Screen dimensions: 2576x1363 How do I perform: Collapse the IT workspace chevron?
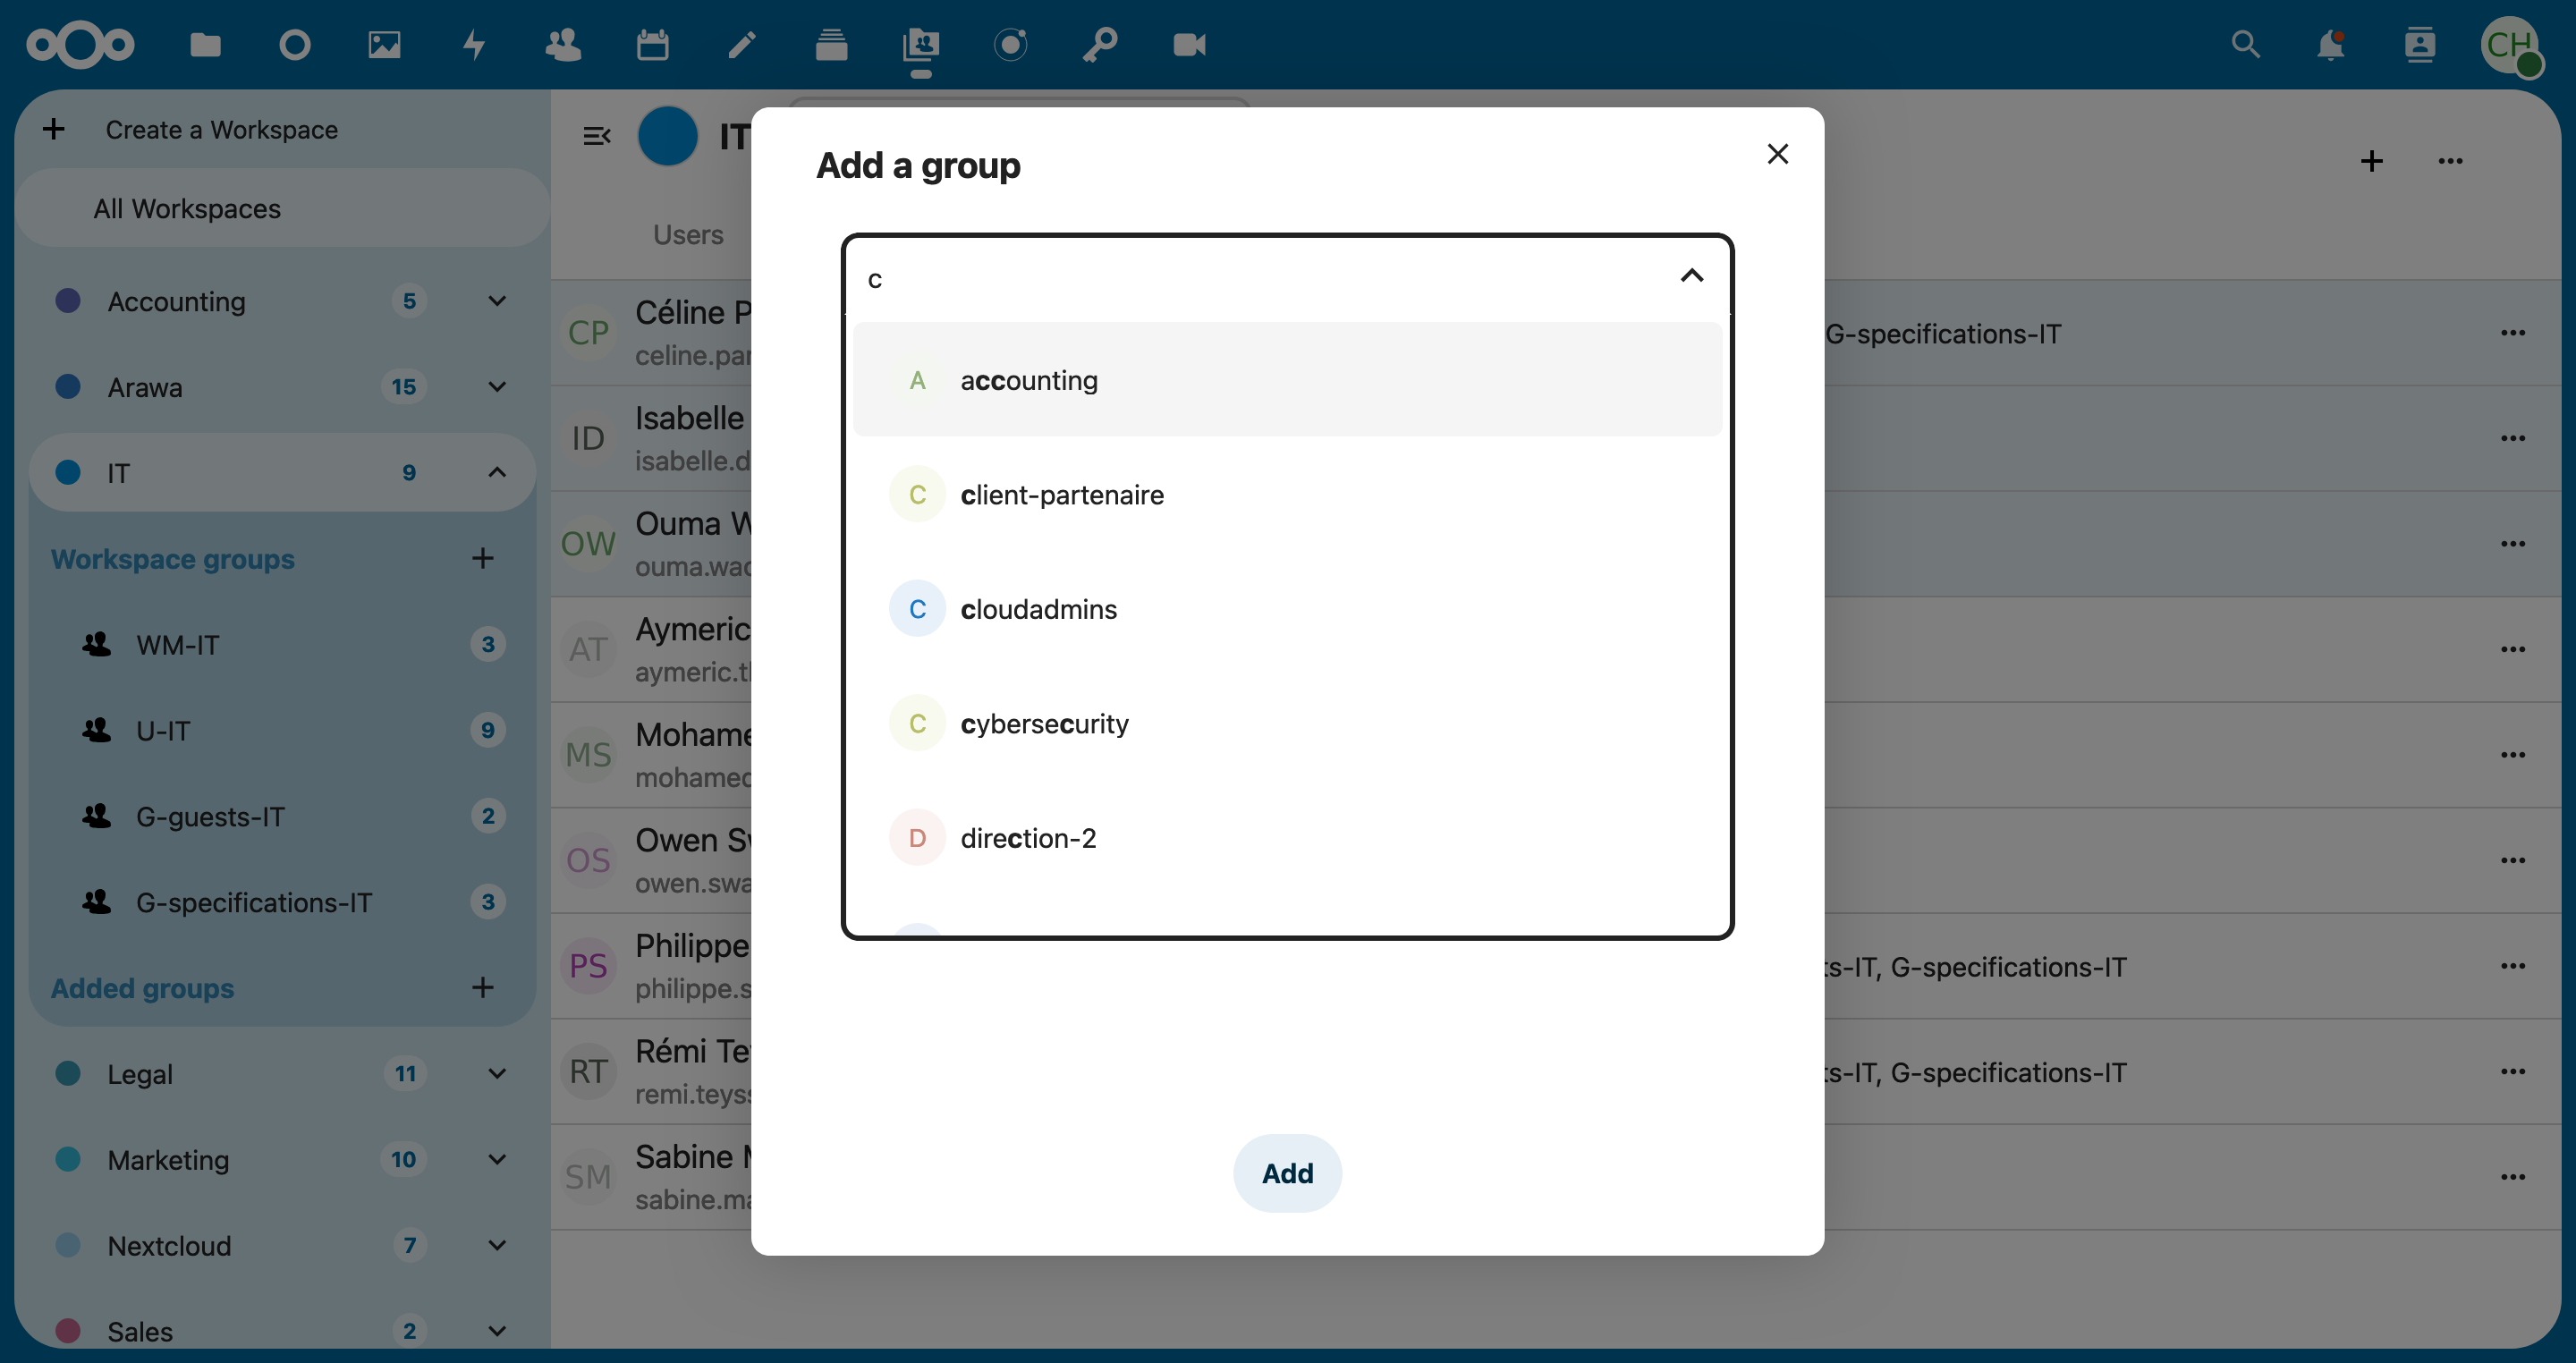497,472
